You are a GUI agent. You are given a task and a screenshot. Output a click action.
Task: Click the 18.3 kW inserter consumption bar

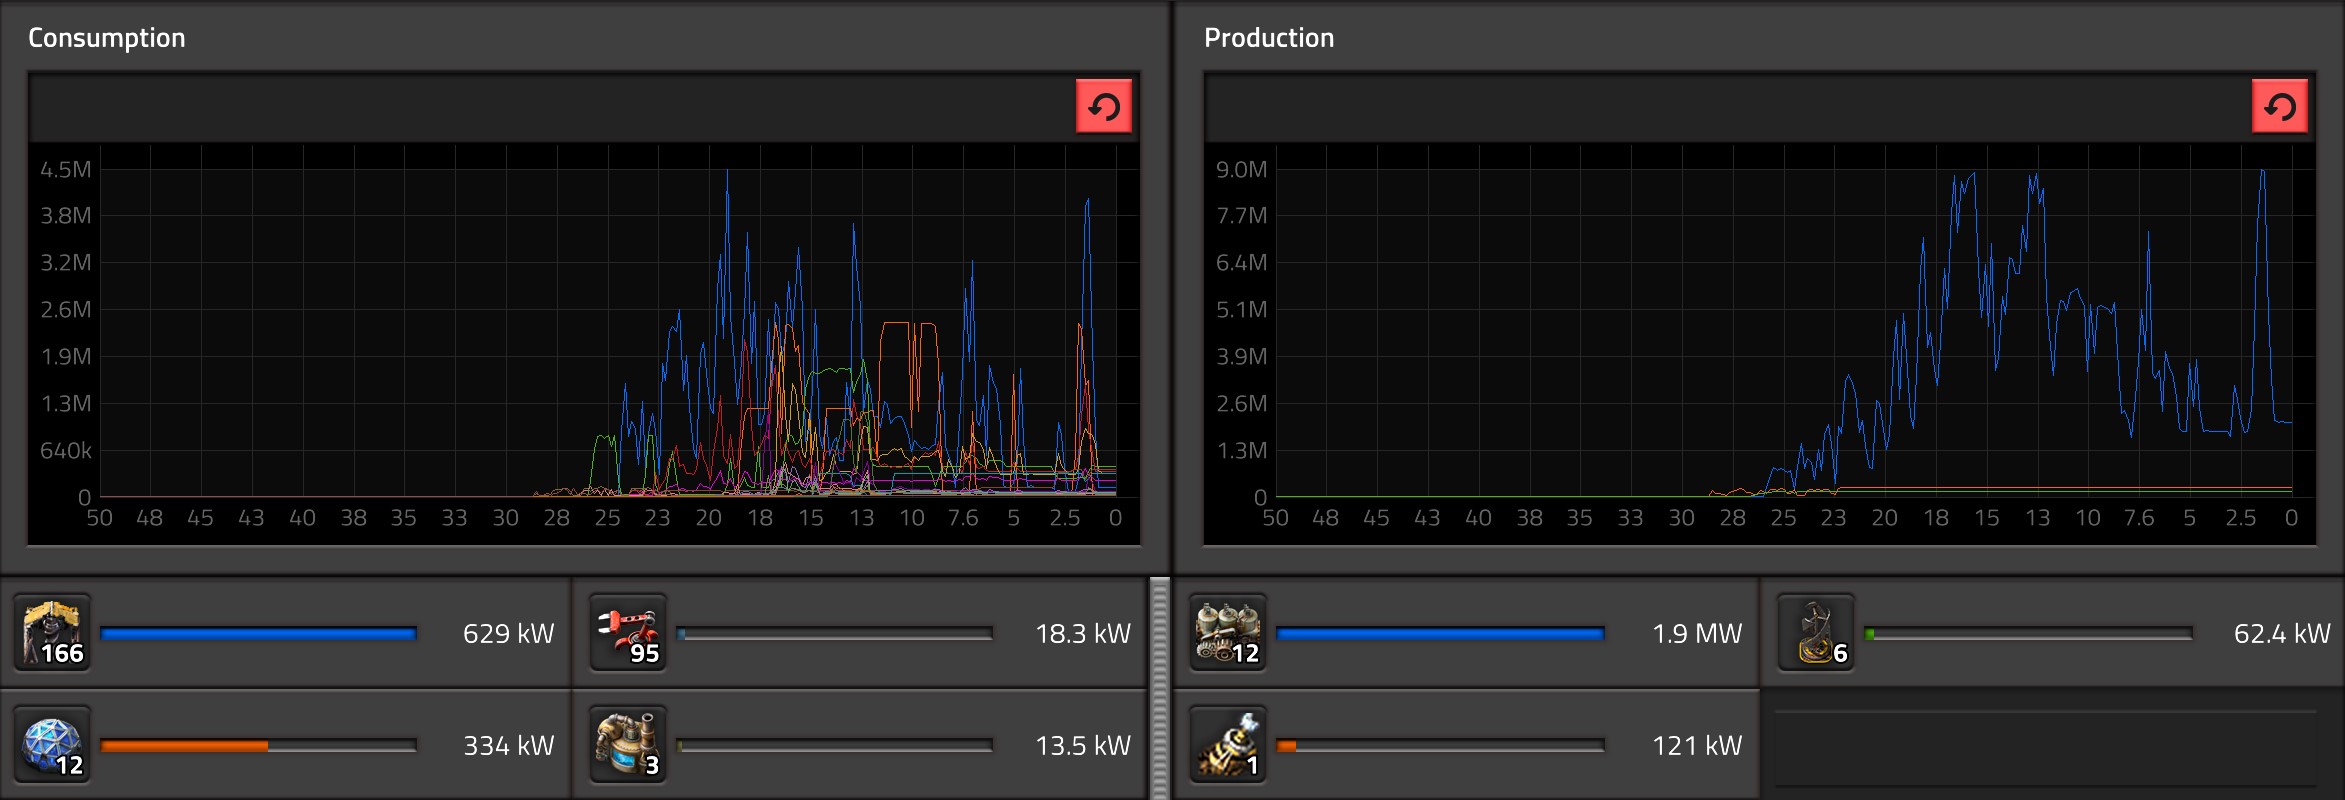click(834, 634)
